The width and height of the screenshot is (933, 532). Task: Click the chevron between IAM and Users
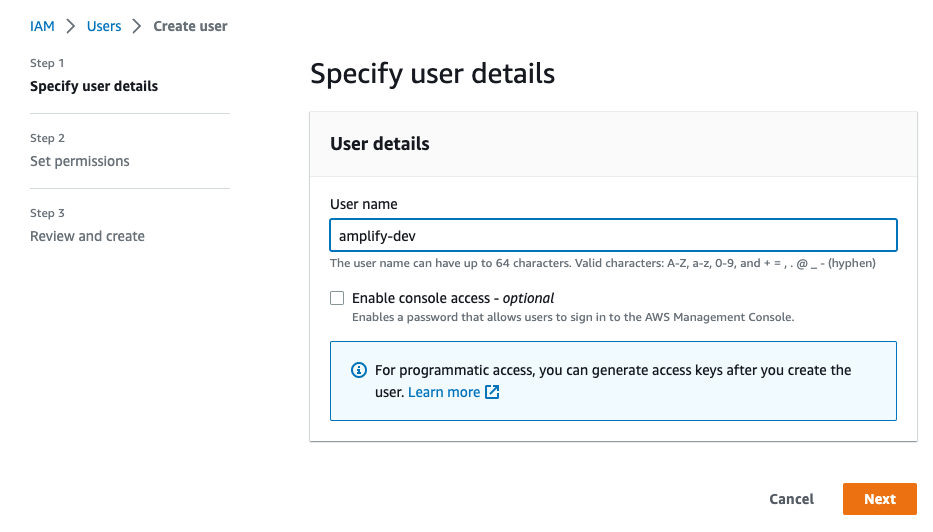click(71, 26)
